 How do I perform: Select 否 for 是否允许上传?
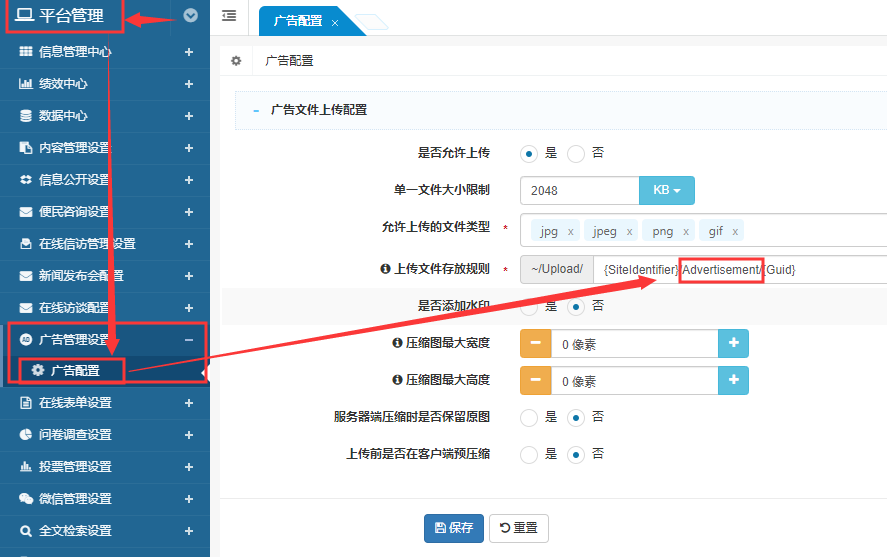tap(575, 154)
